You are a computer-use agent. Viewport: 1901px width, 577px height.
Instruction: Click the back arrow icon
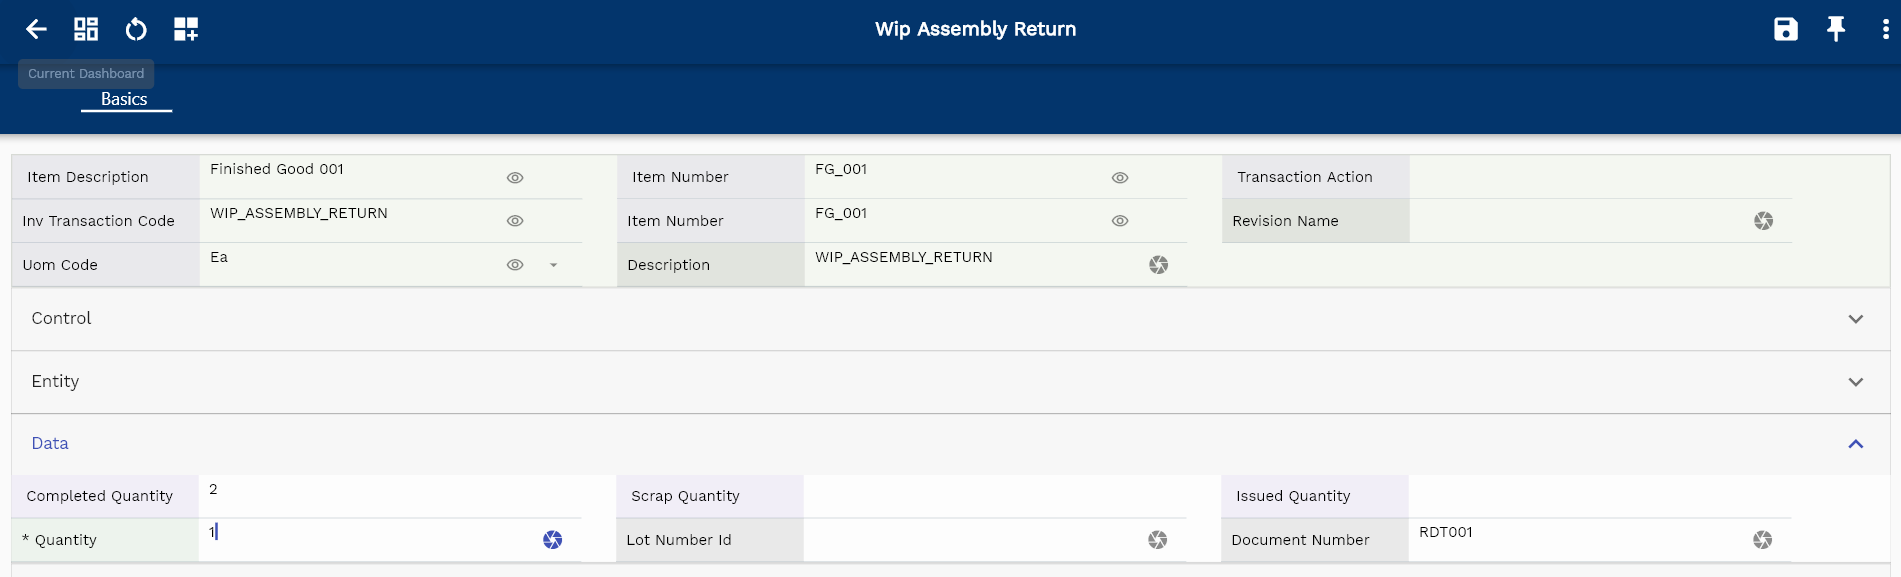pos(36,29)
